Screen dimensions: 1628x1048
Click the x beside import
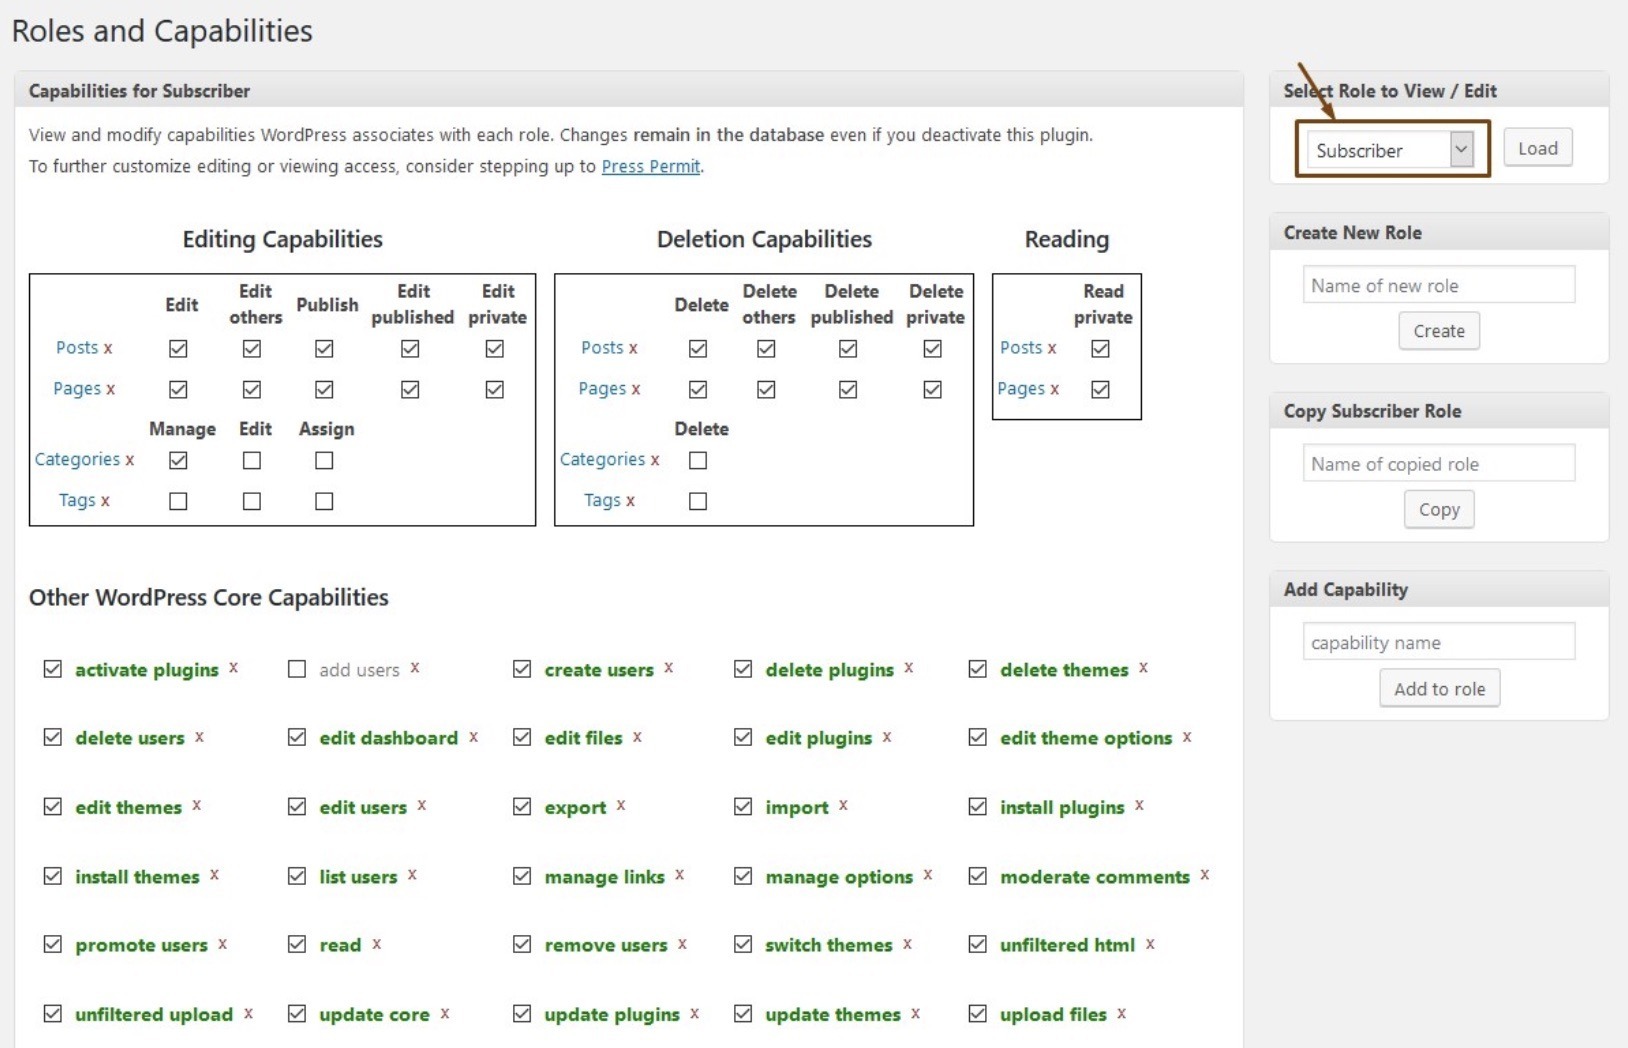coord(843,805)
